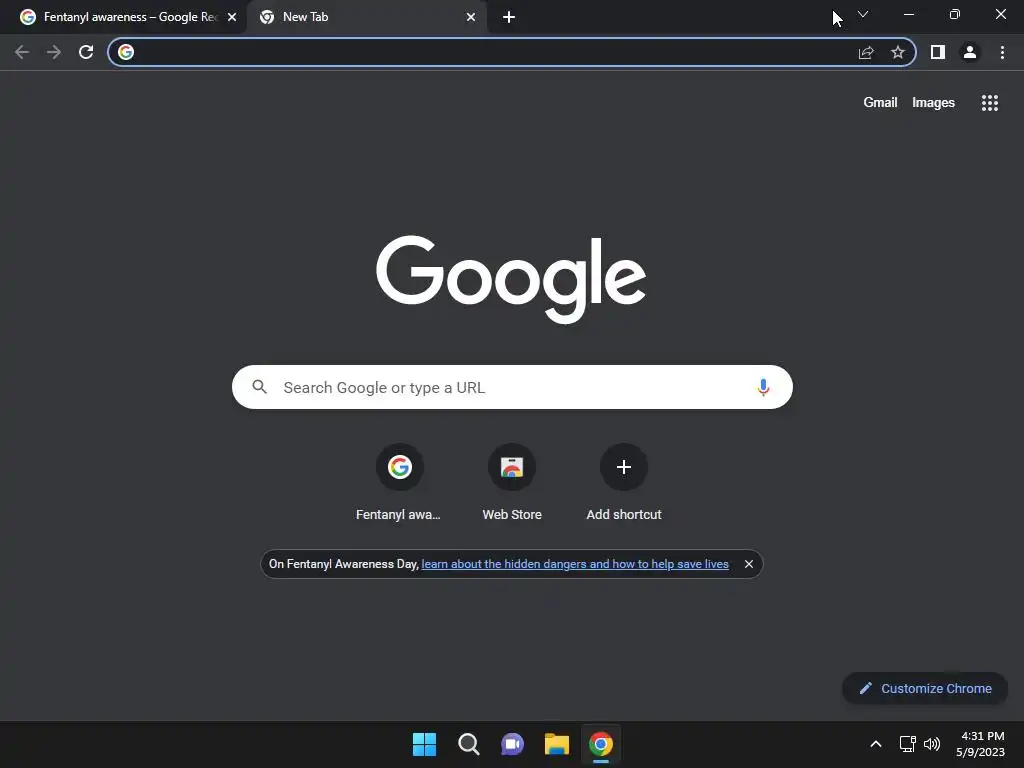Click the browser forward arrow
1024x768 pixels.
pyautogui.click(x=54, y=52)
